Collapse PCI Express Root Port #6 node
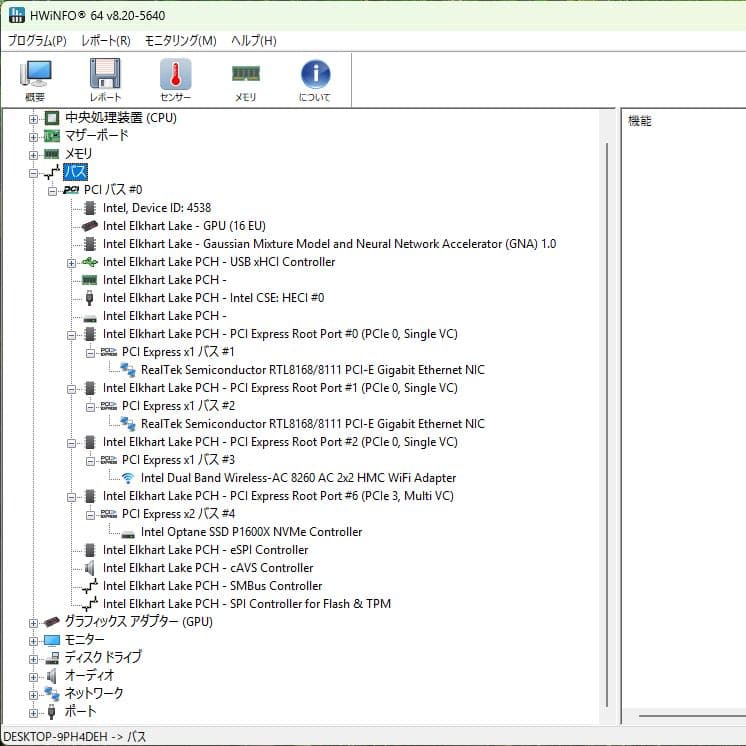The height and width of the screenshot is (746, 746). tap(71, 496)
